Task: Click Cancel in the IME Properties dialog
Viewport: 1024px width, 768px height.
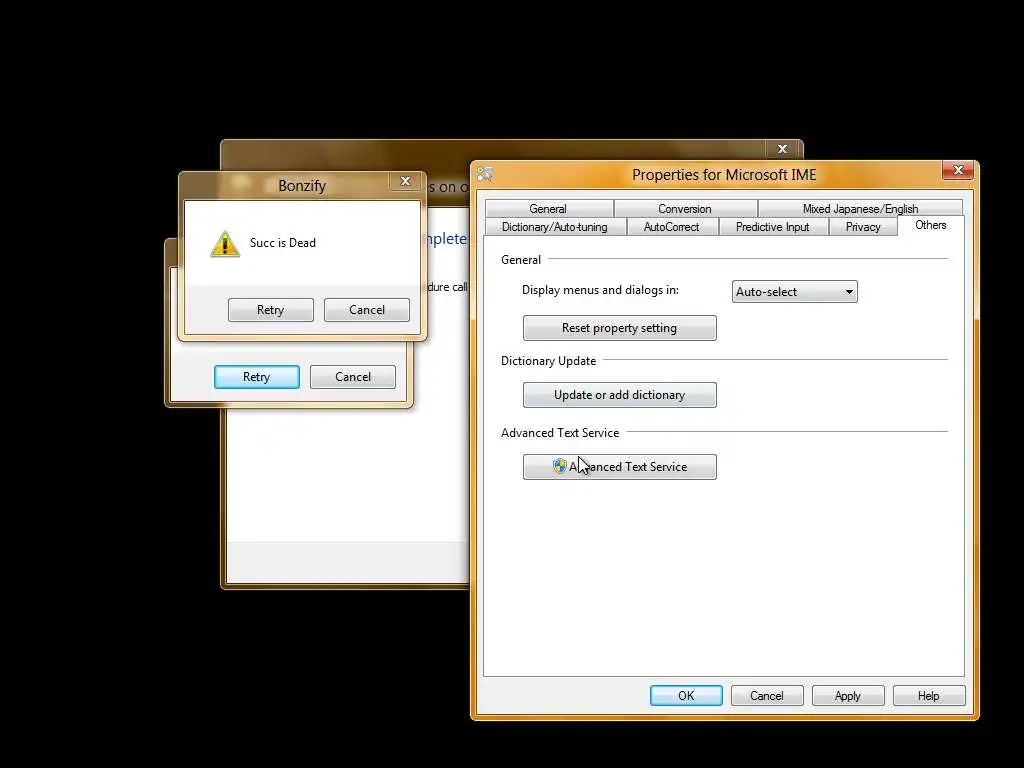Action: tap(767, 696)
